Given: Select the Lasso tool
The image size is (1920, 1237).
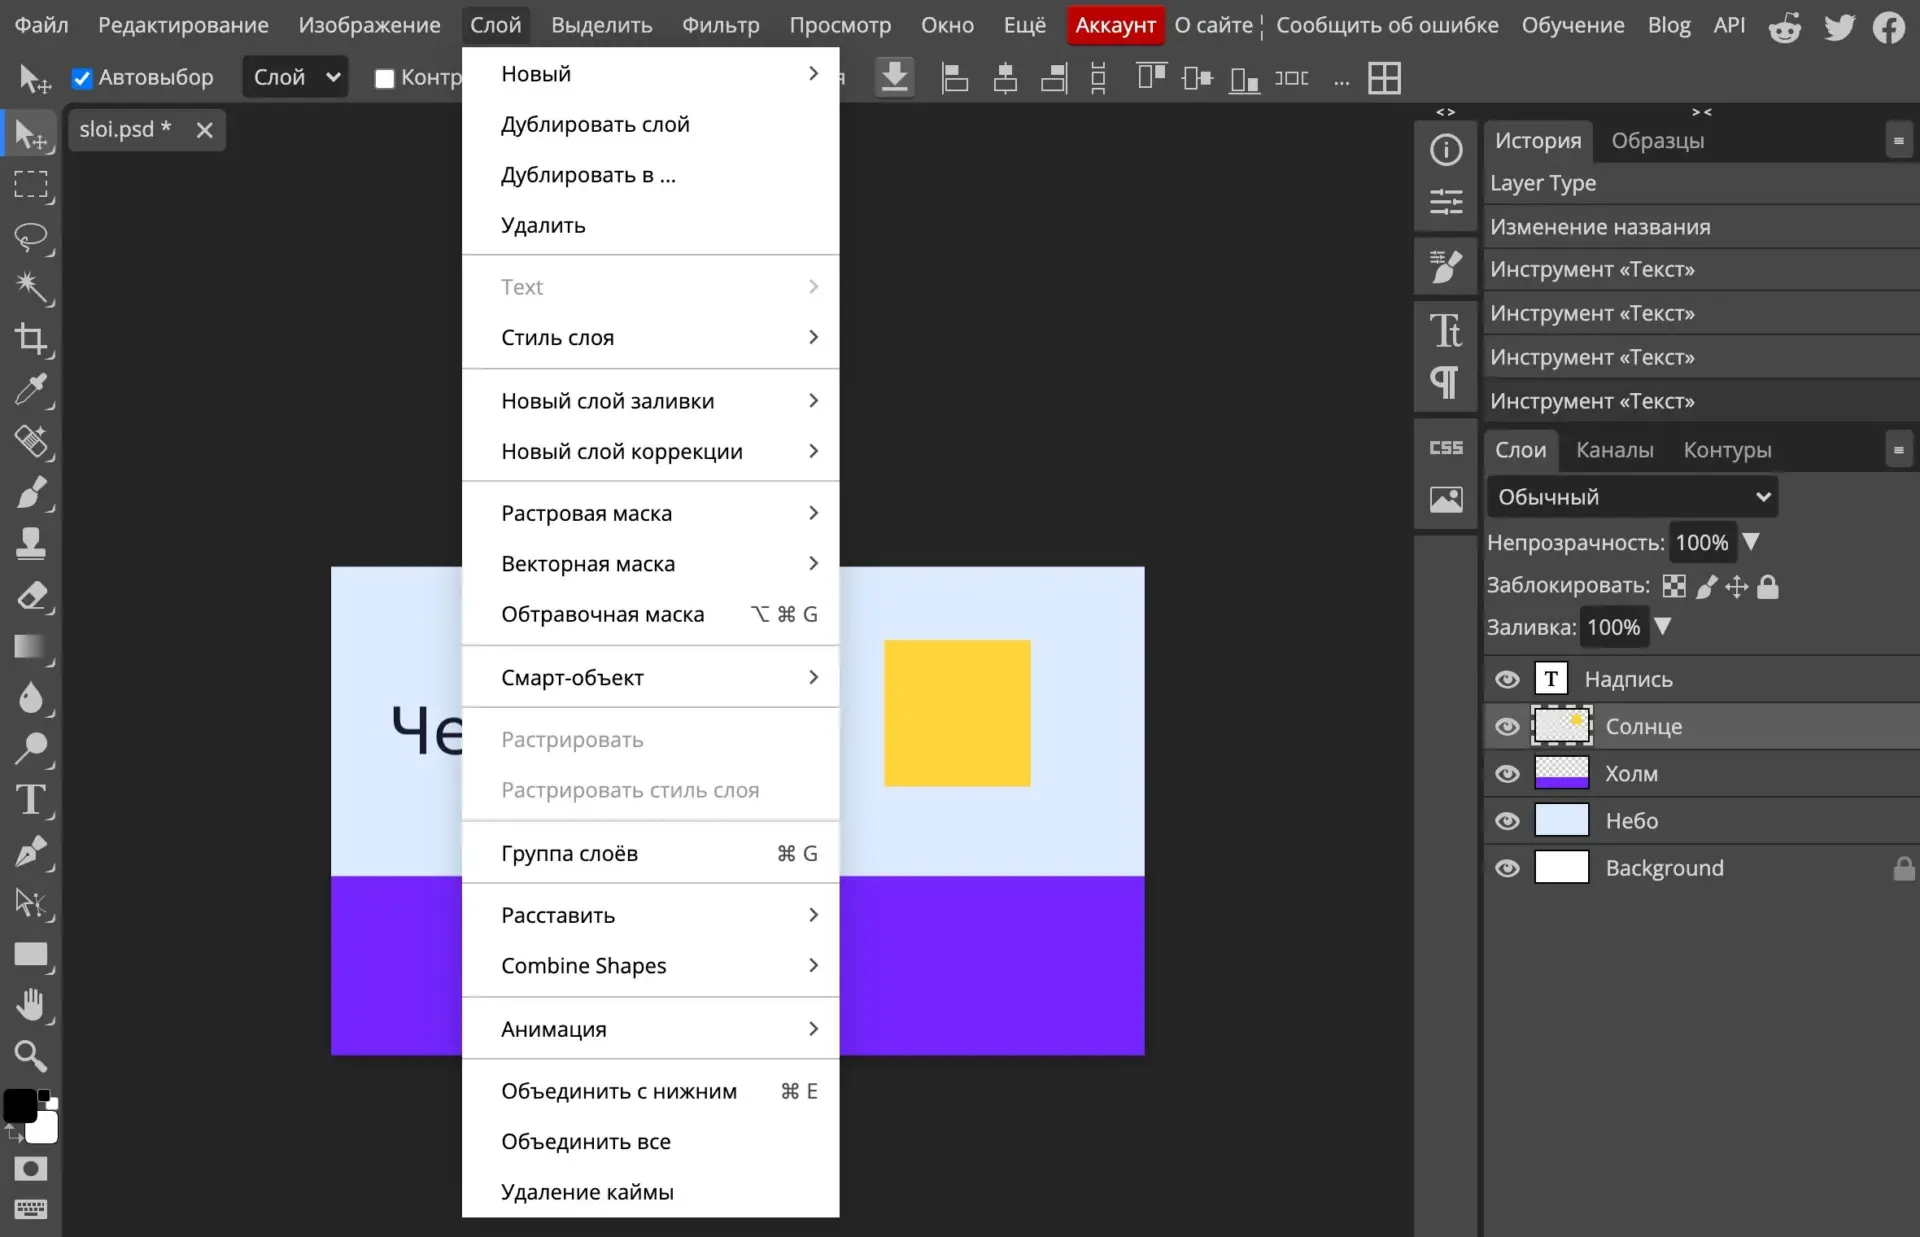Looking at the screenshot, I should 31,237.
